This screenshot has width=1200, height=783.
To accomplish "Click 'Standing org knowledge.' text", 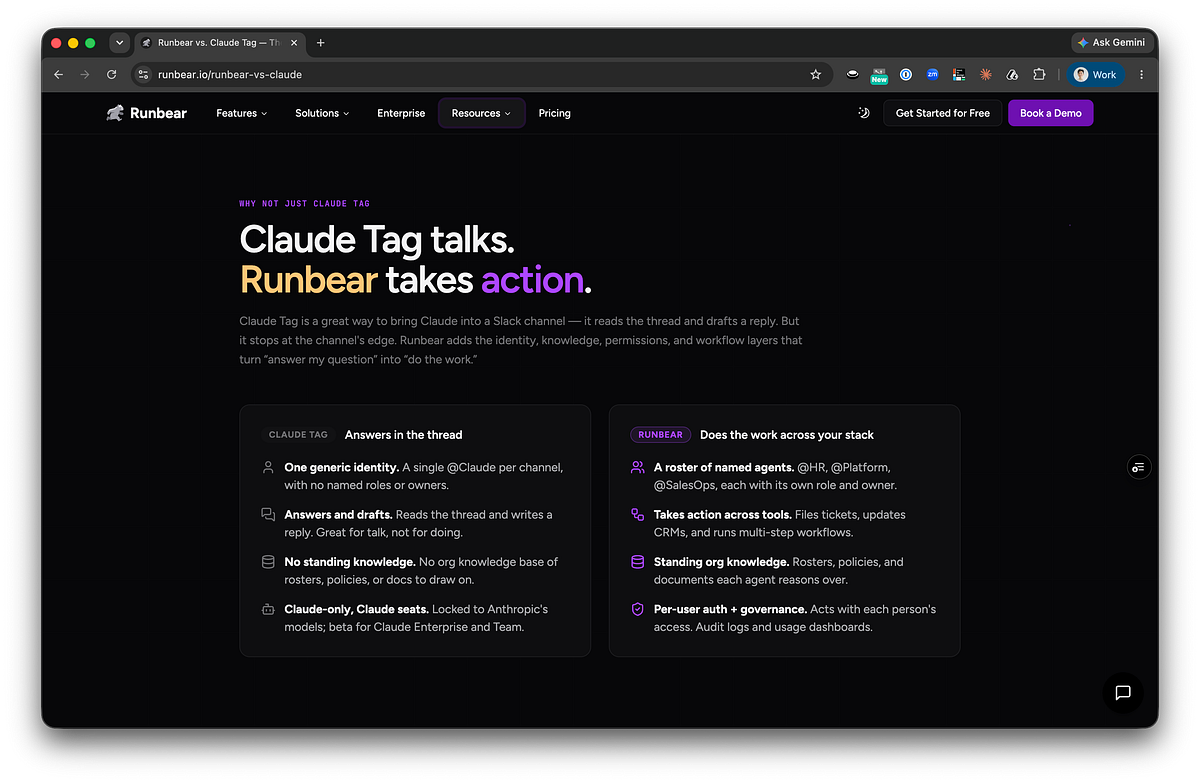I will tap(721, 562).
